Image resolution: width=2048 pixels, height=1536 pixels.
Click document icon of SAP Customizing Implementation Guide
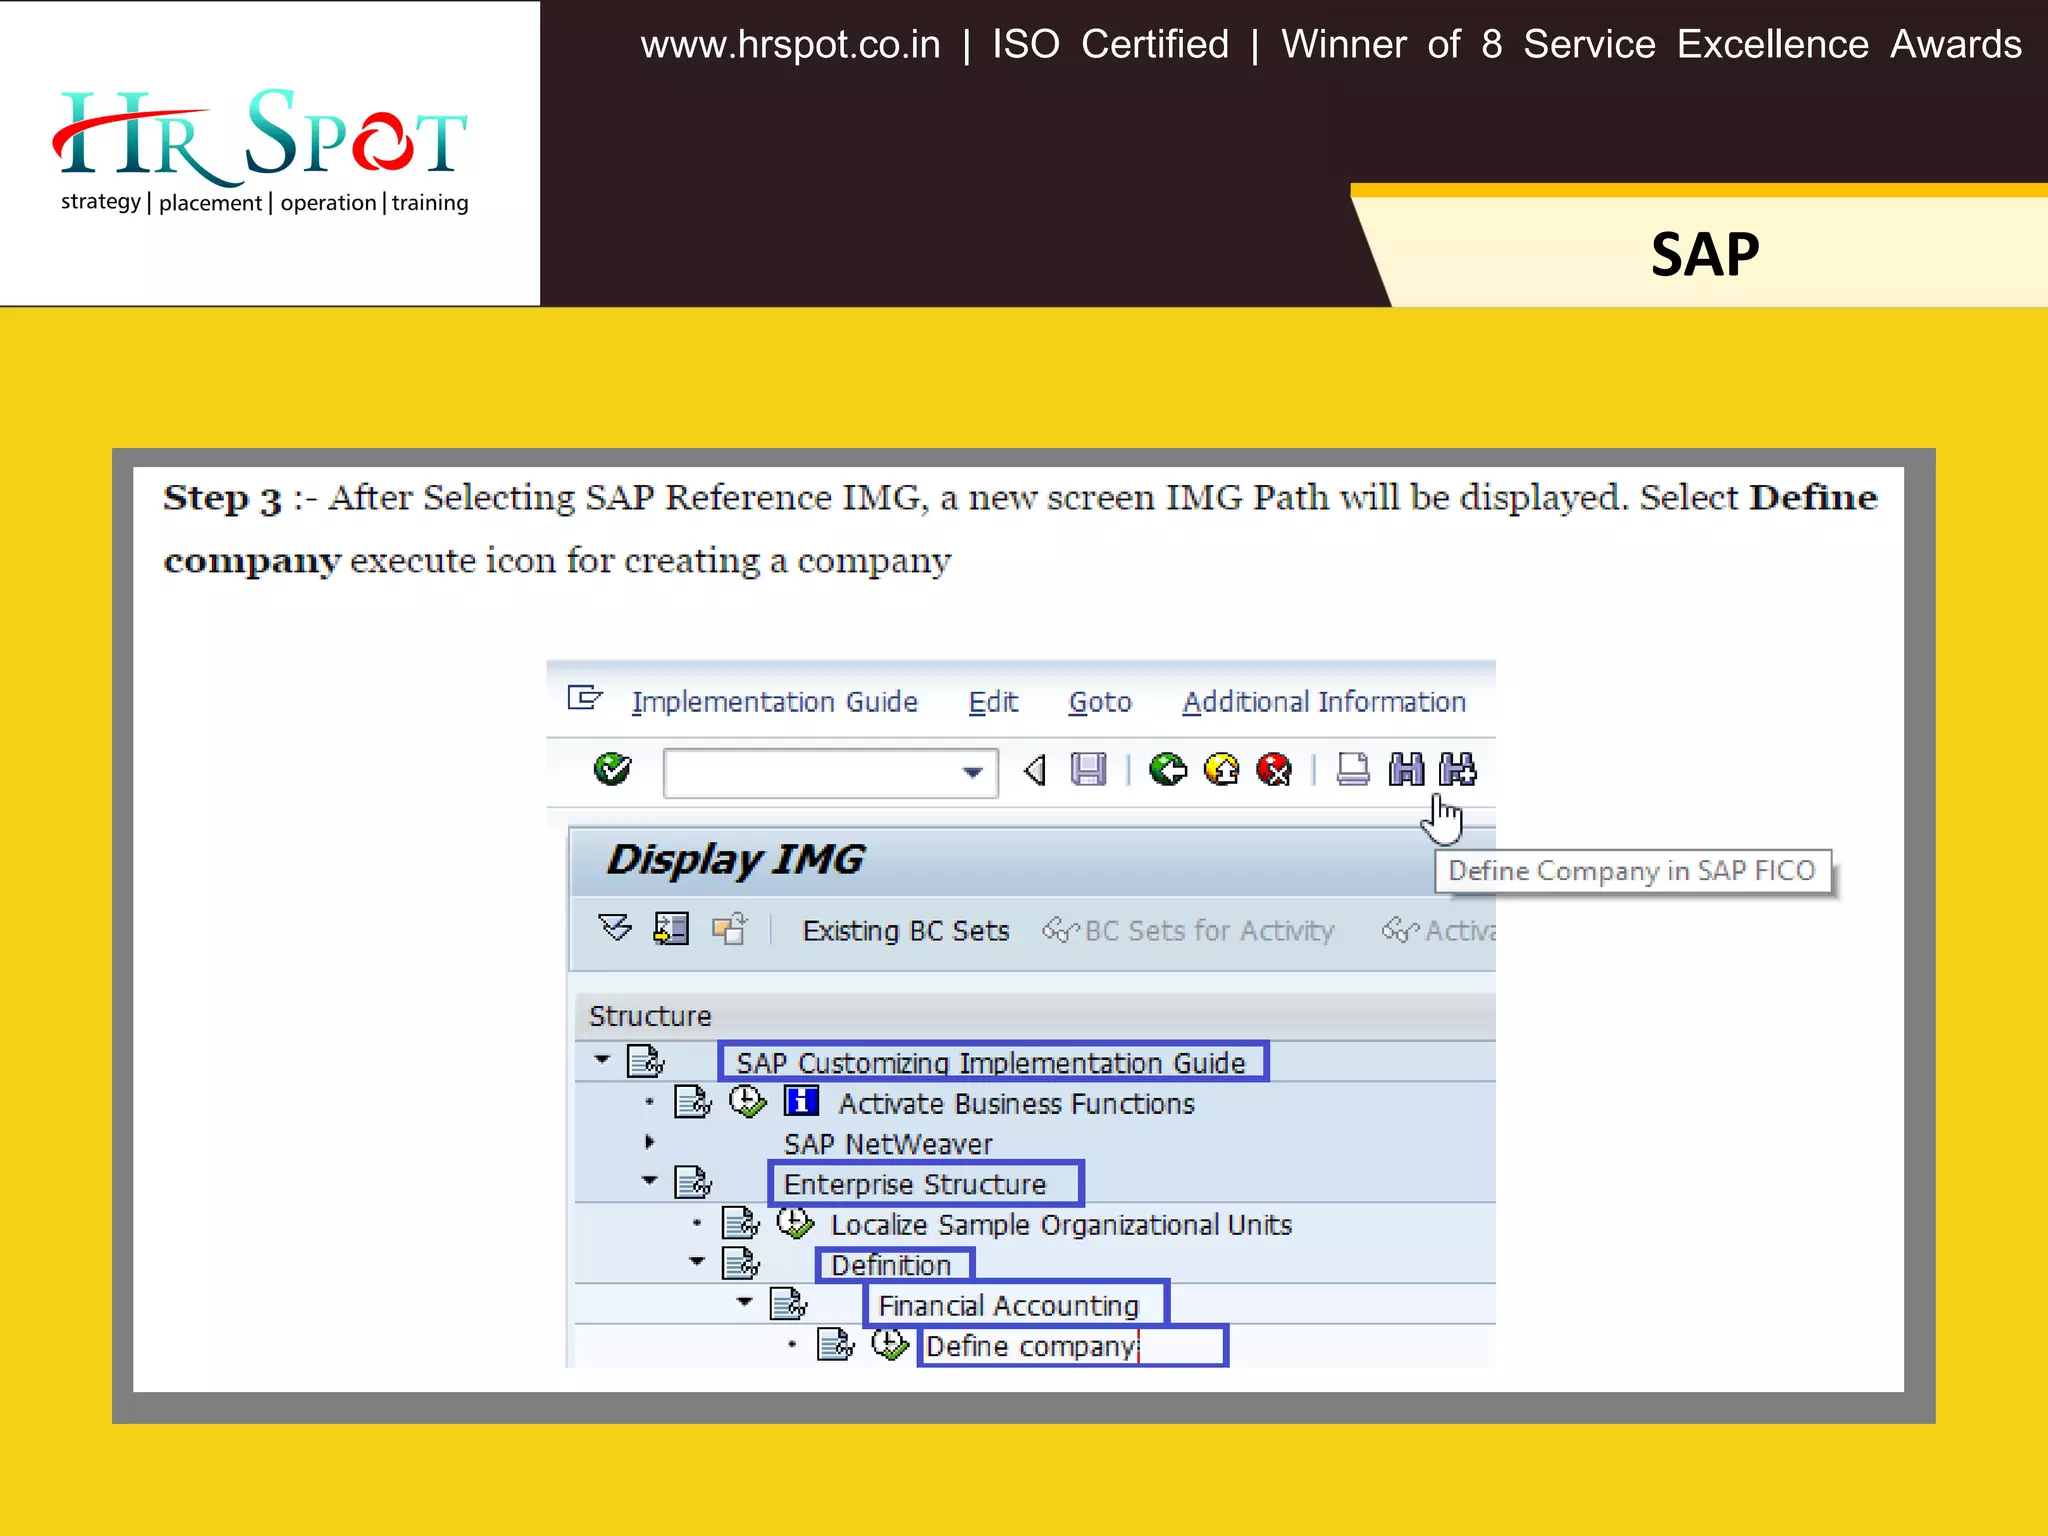645,1061
